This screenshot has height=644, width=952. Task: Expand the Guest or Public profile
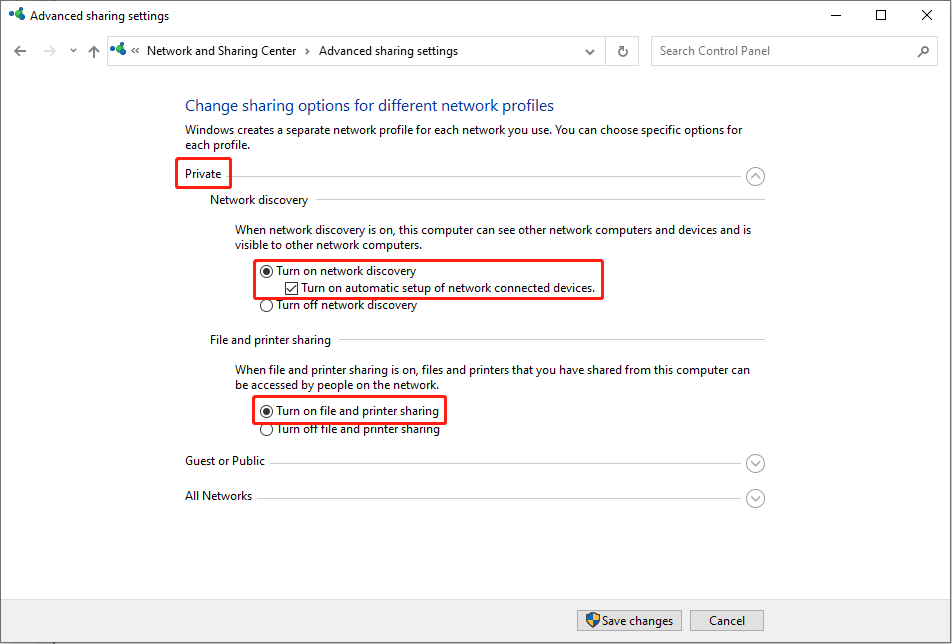755,463
